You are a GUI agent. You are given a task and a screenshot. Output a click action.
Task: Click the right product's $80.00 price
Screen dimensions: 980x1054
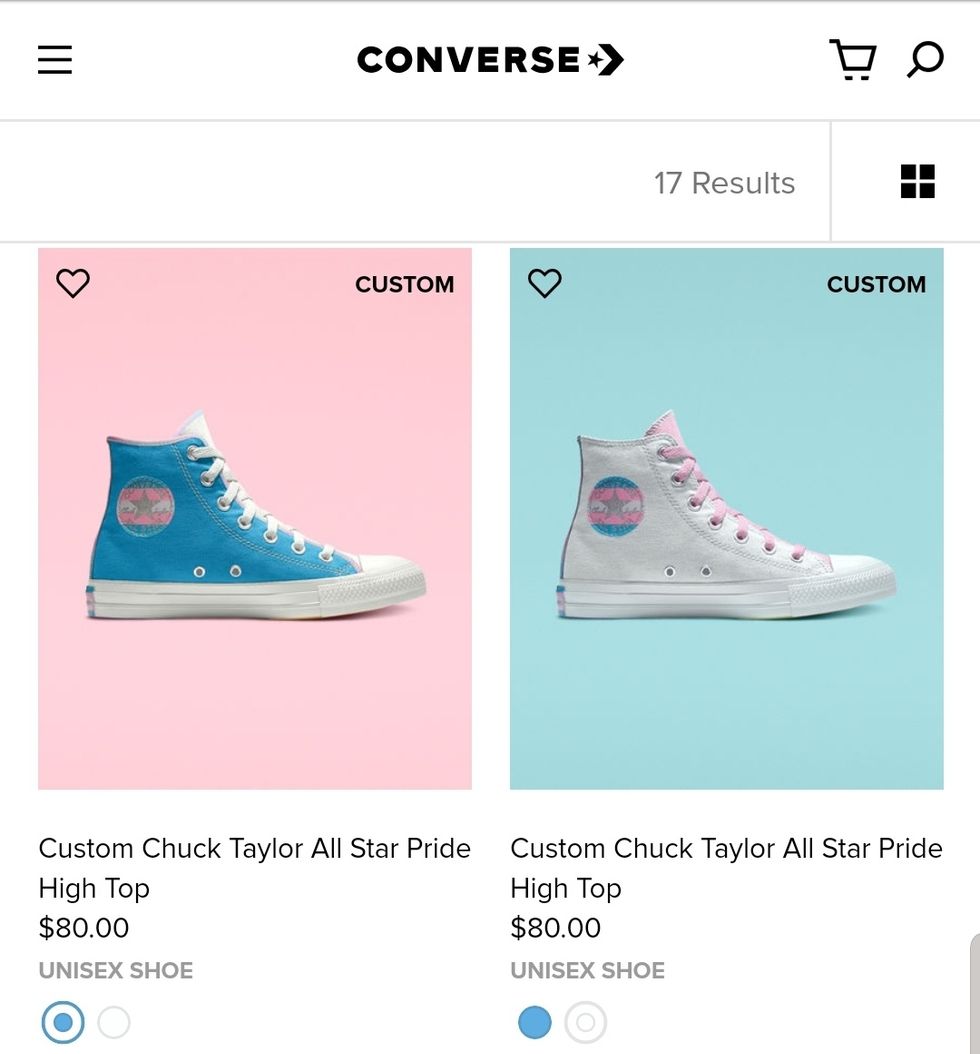(556, 928)
